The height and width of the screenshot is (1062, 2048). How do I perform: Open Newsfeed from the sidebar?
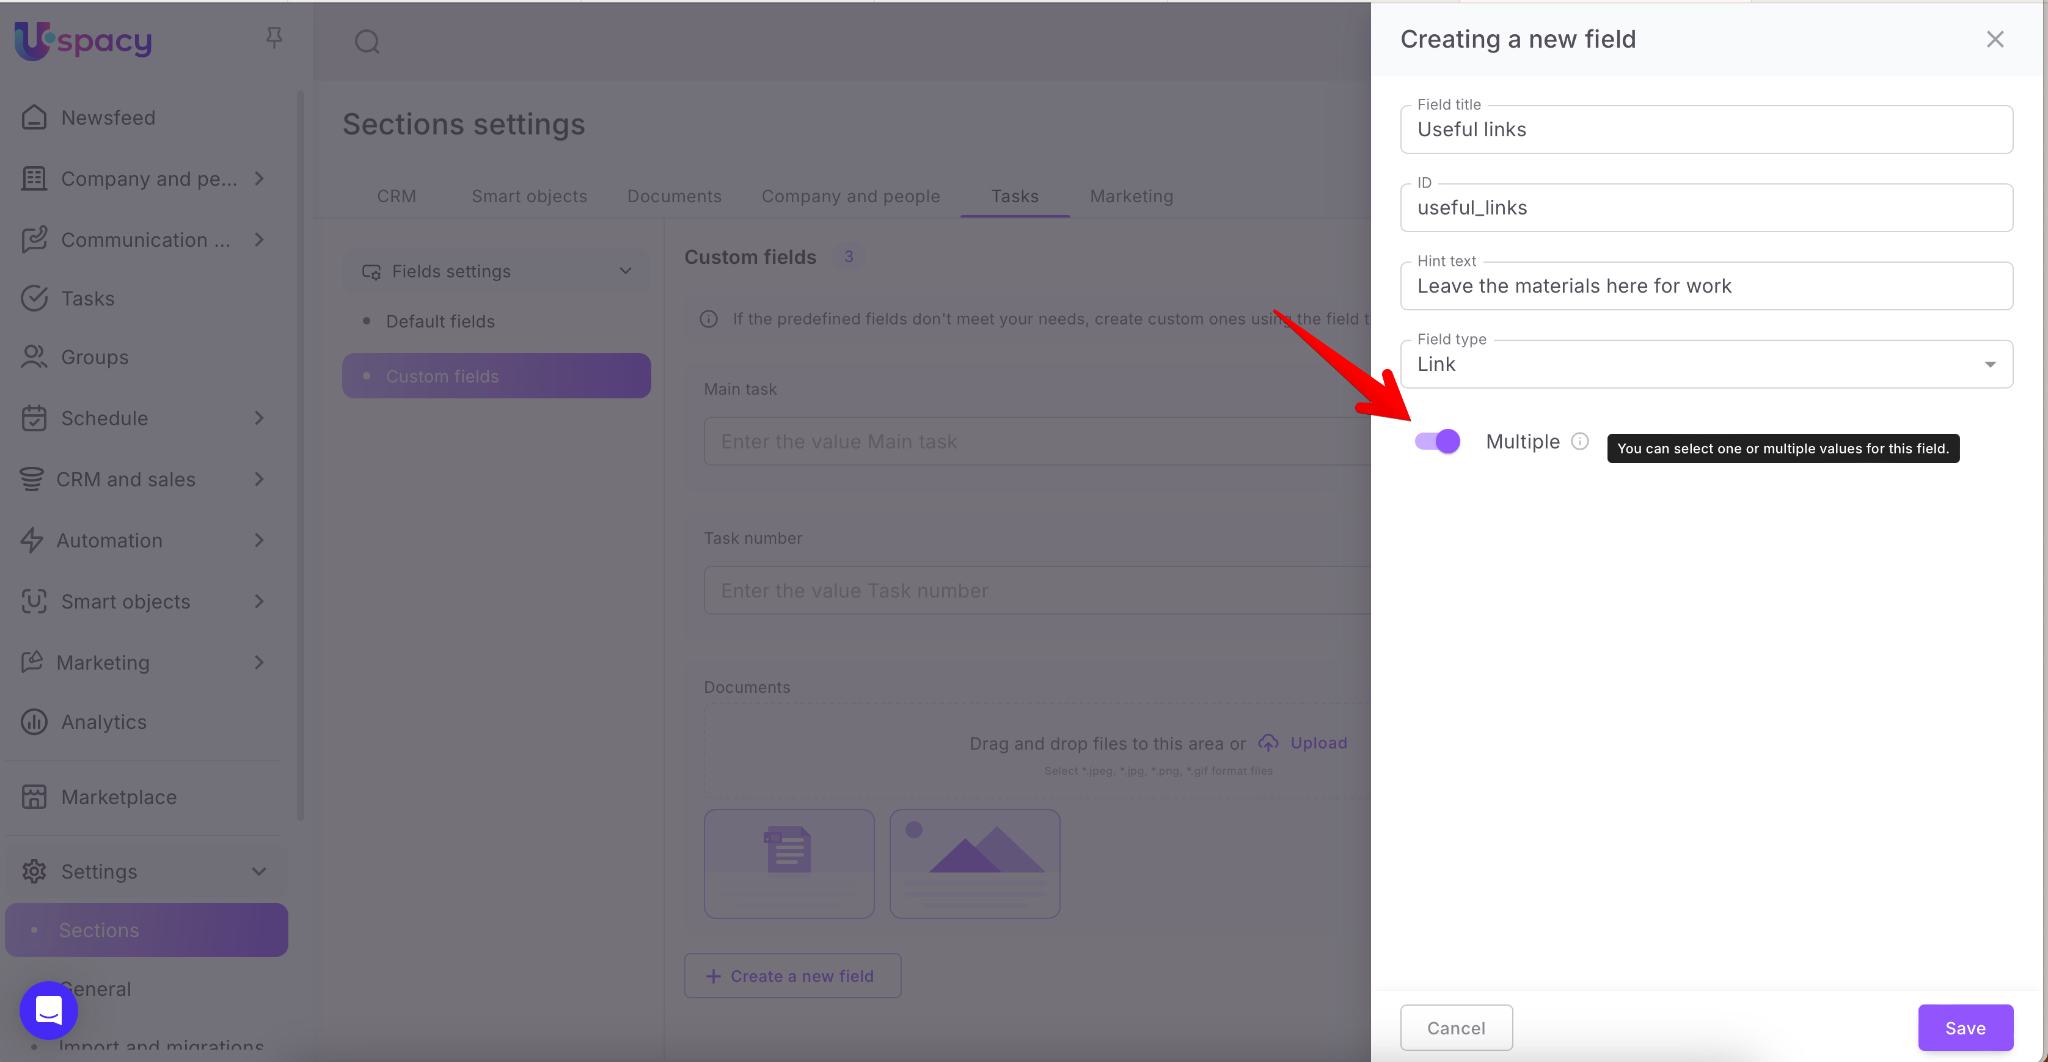tap(108, 118)
